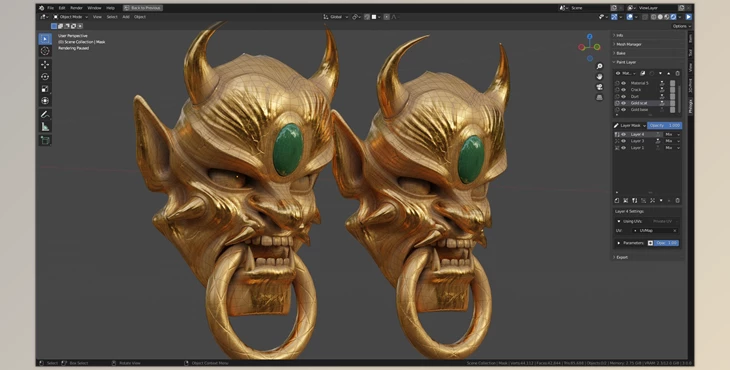Switch to rendered viewport shading

point(673,17)
